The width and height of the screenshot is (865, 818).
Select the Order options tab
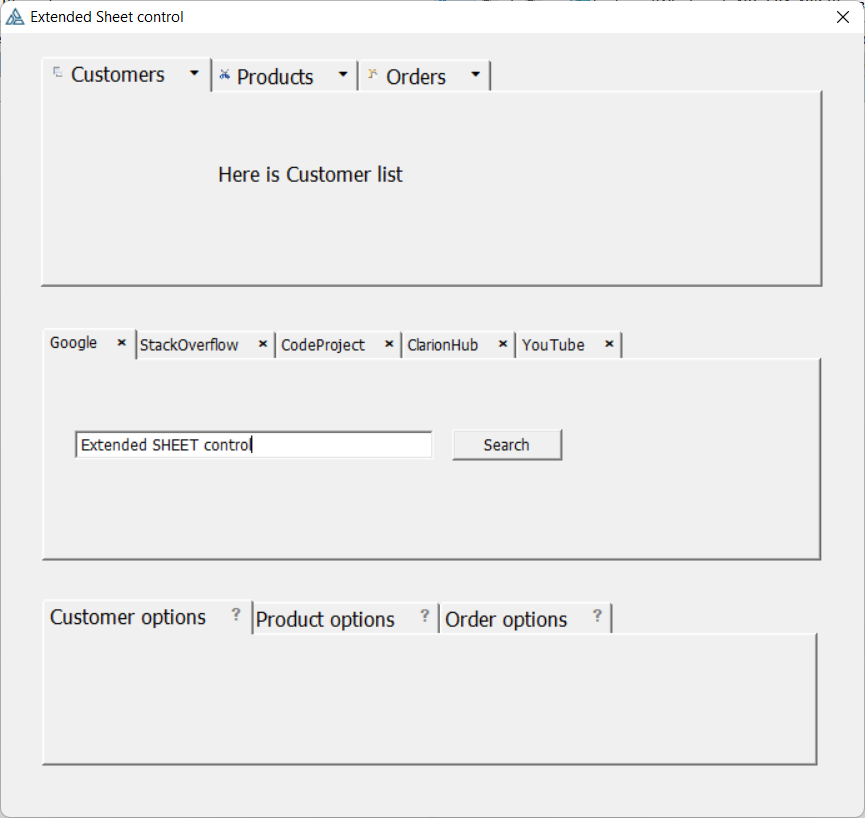(x=506, y=620)
